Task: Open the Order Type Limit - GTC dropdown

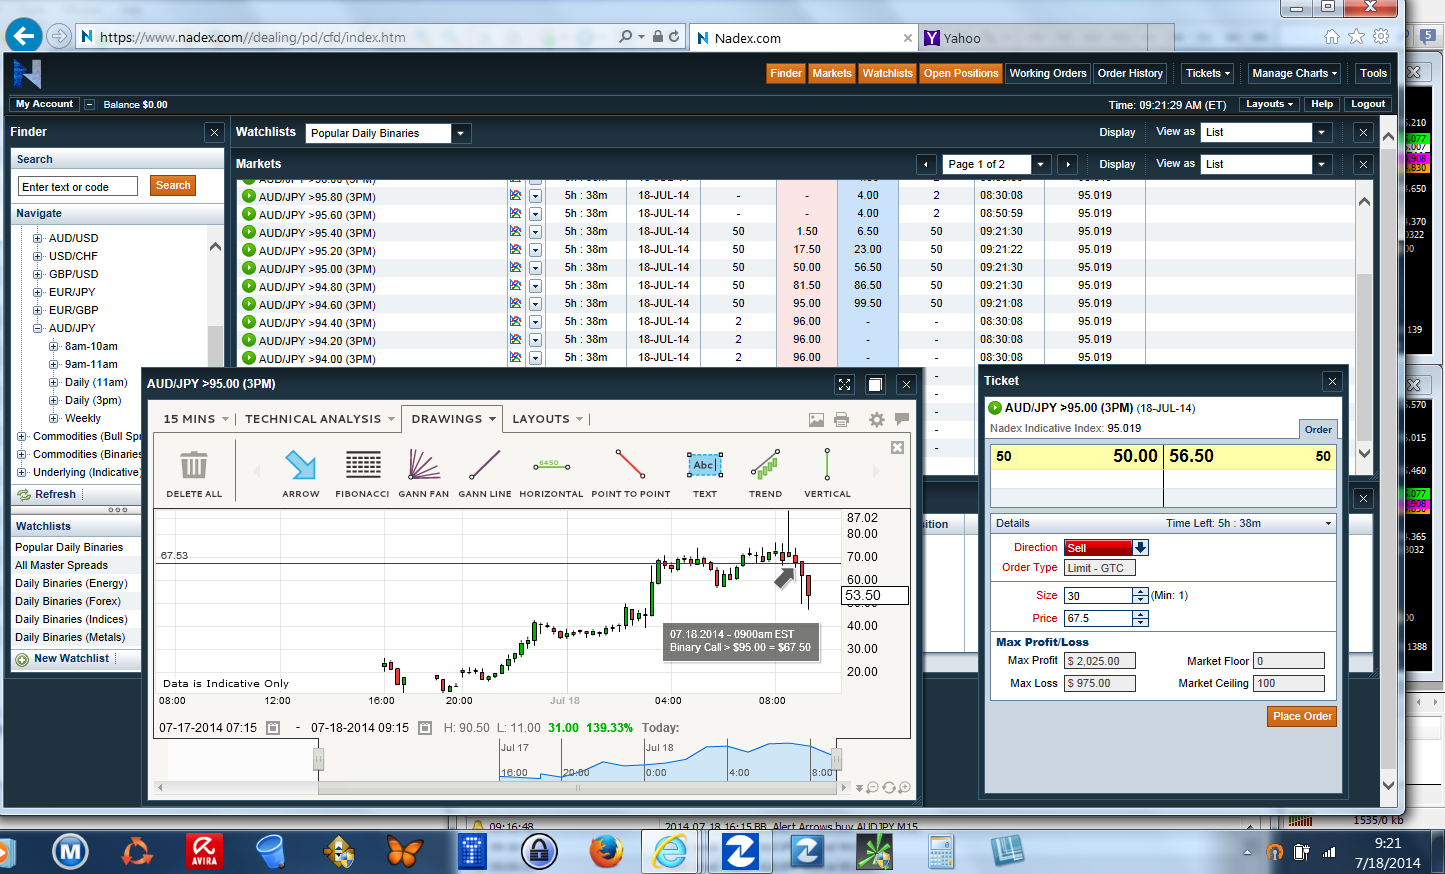Action: pyautogui.click(x=1099, y=568)
